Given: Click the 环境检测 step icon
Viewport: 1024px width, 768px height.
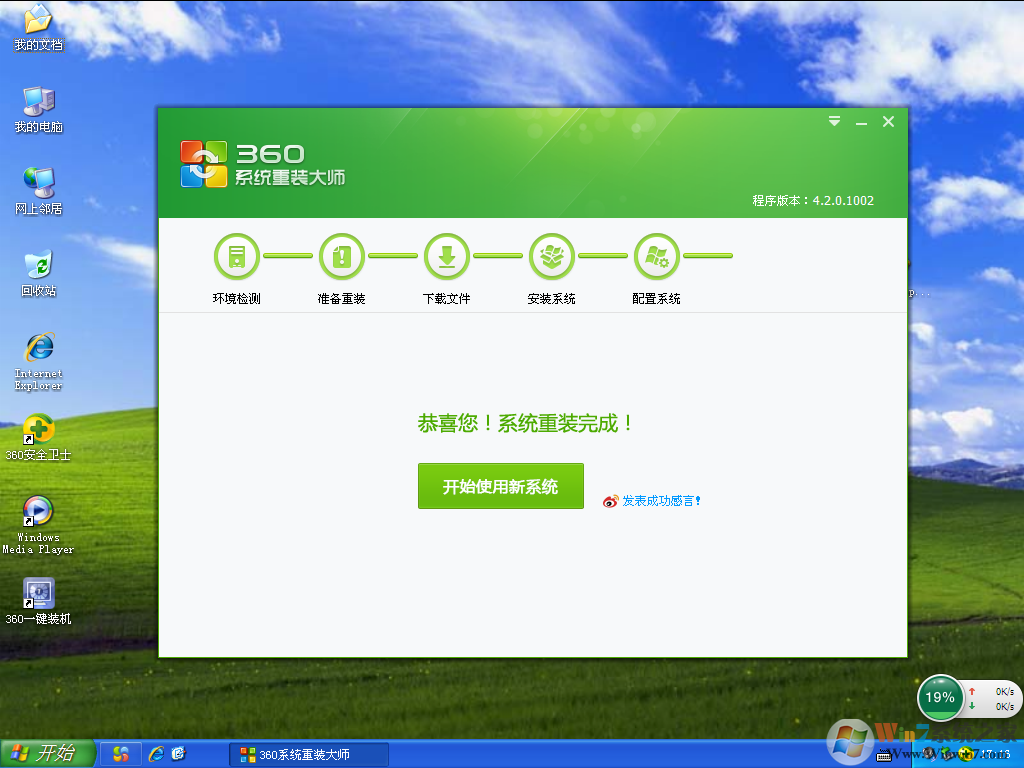Looking at the screenshot, I should click(236, 256).
